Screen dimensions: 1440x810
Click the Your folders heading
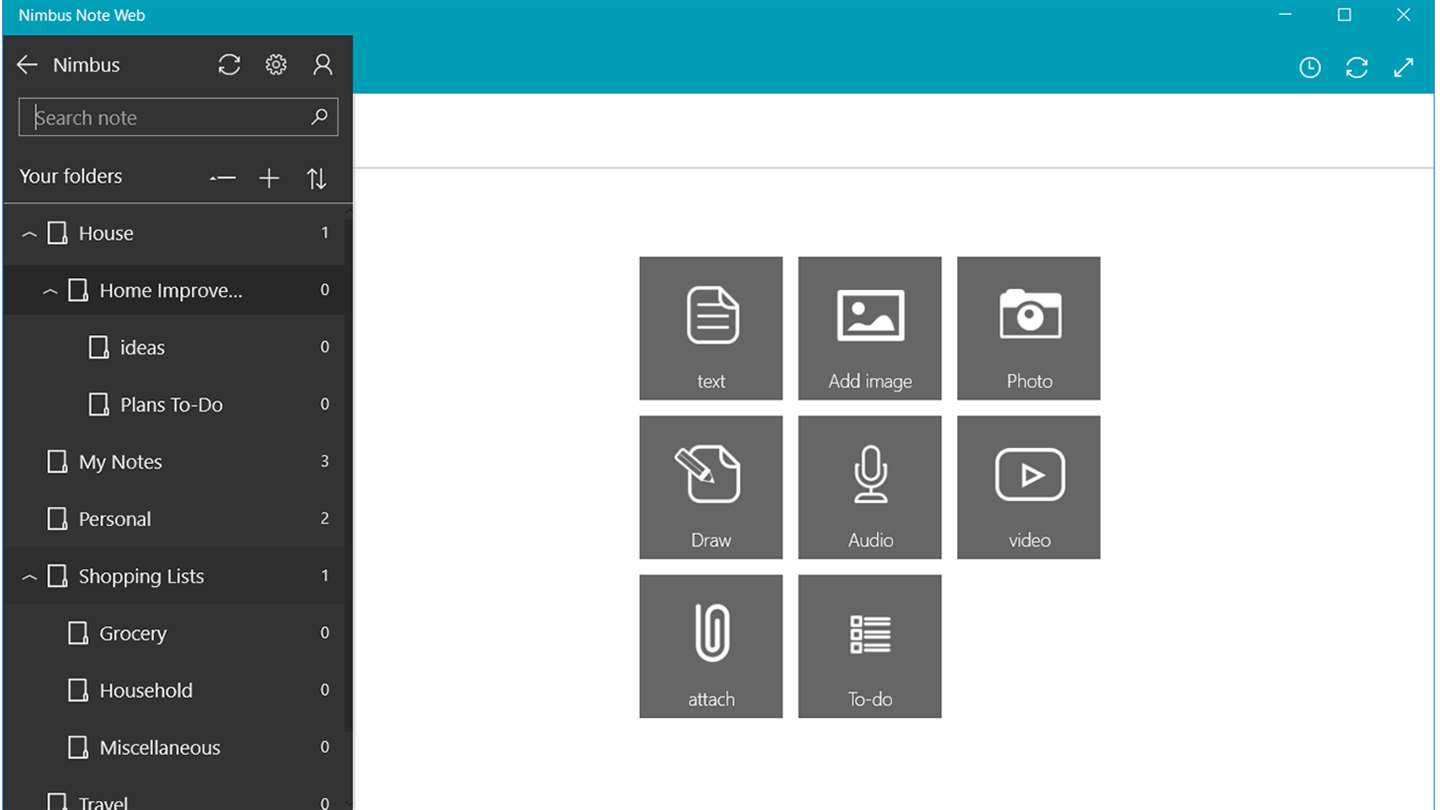coord(71,176)
